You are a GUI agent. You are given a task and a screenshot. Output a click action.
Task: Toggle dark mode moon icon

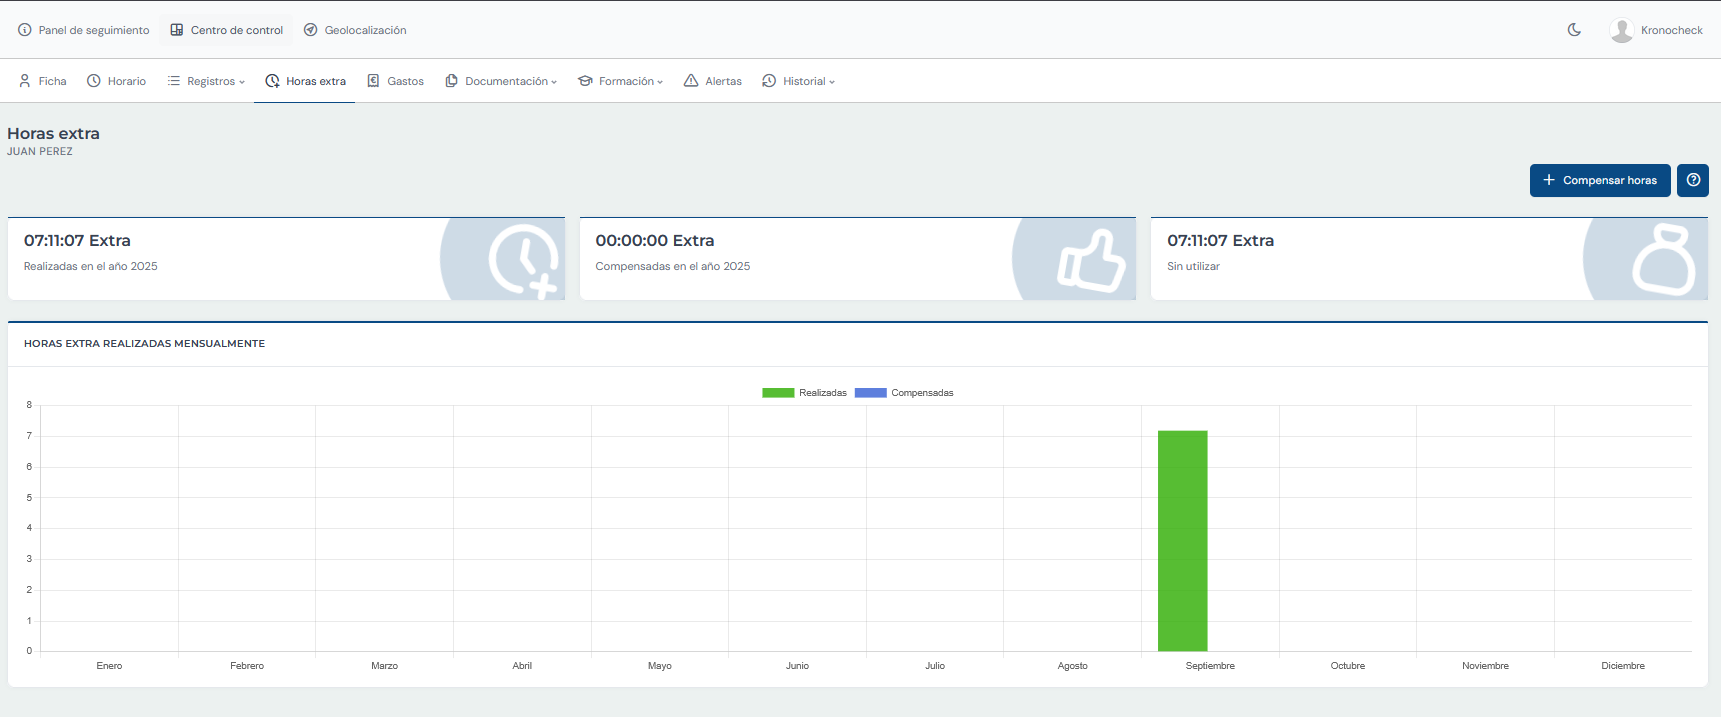[1574, 30]
